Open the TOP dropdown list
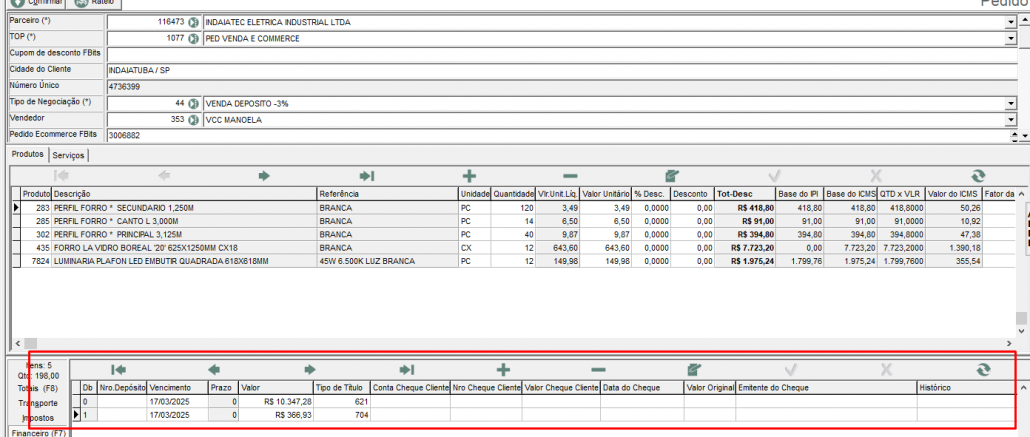Screen dimensions: 1030x437 pyautogui.click(x=1010, y=38)
